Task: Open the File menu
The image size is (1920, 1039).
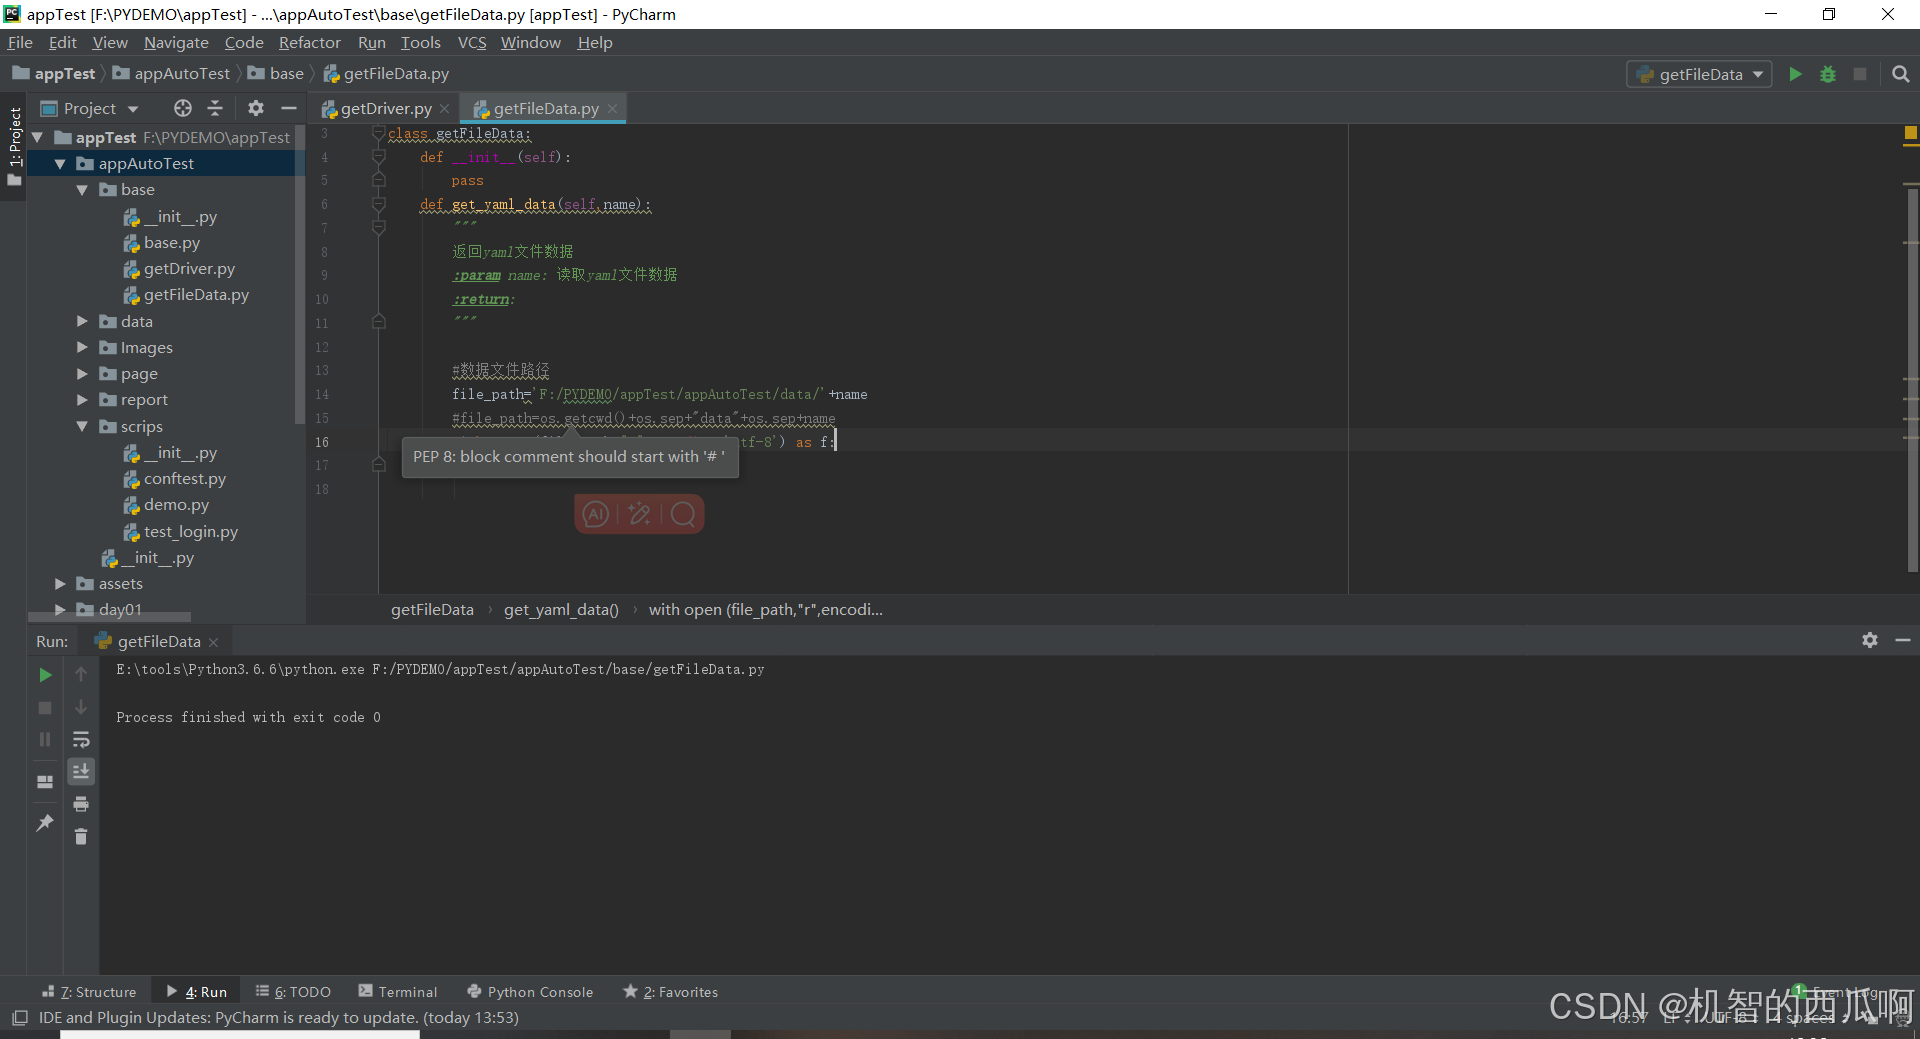Action: 20,42
